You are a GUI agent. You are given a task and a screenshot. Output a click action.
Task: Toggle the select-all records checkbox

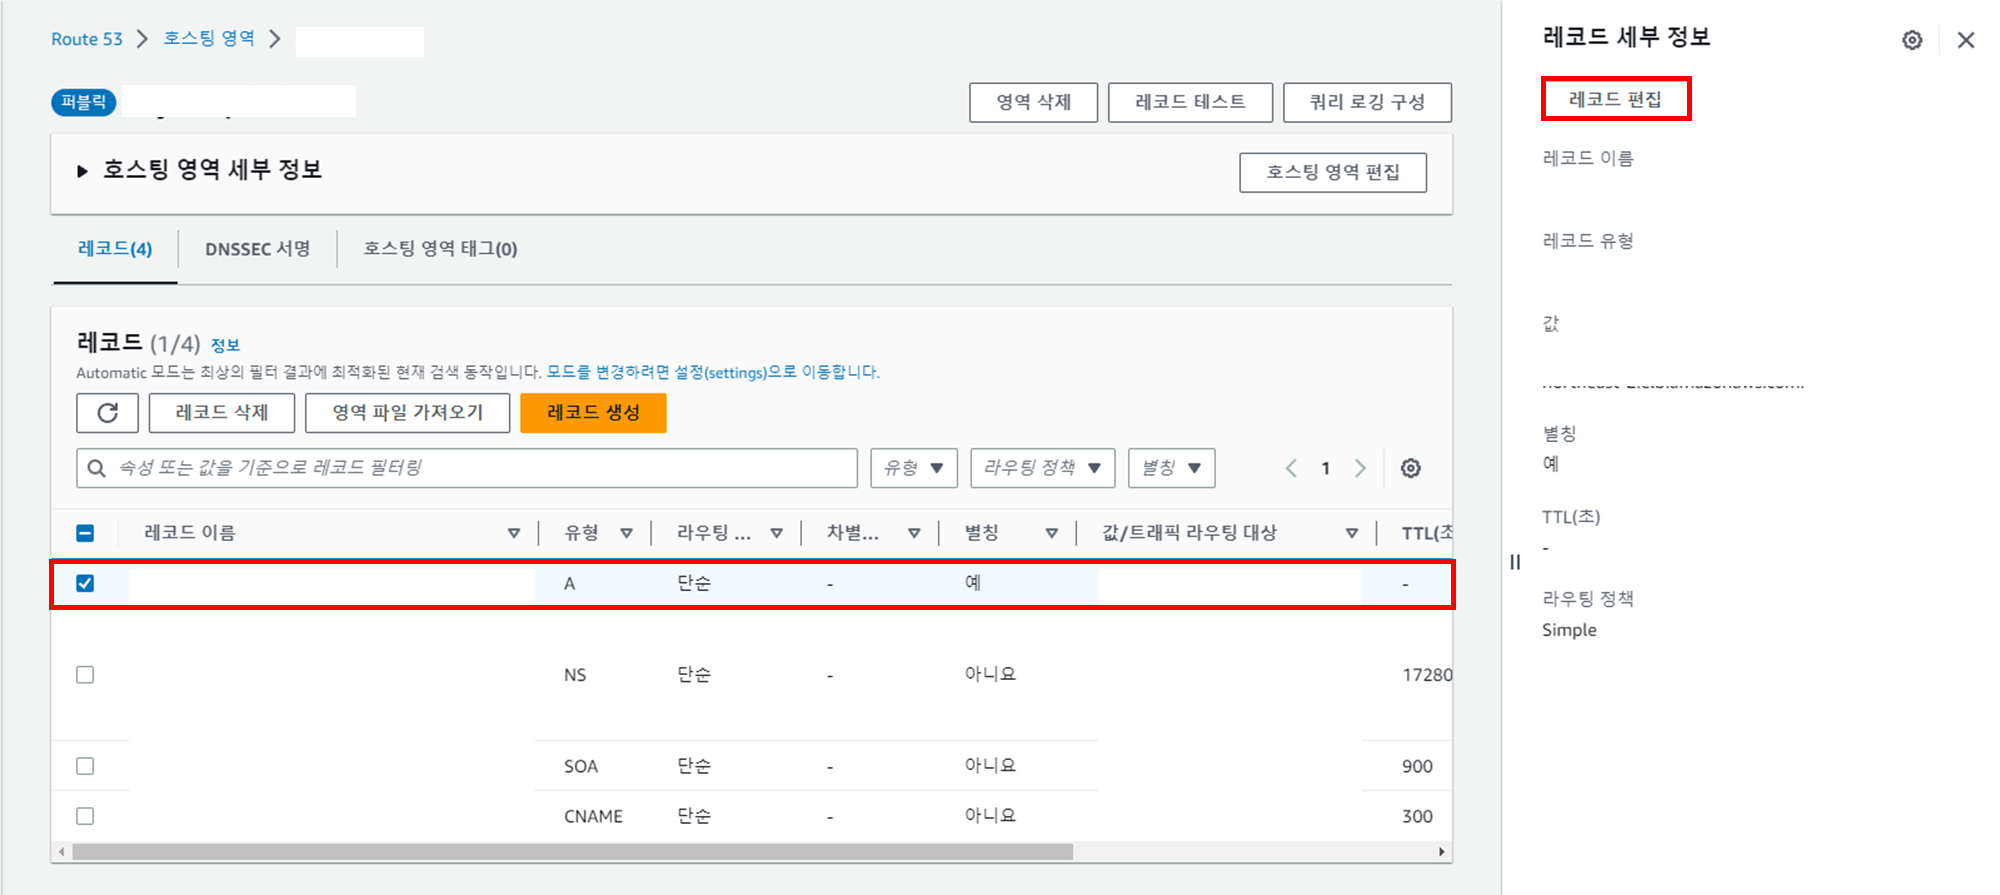coord(85,533)
